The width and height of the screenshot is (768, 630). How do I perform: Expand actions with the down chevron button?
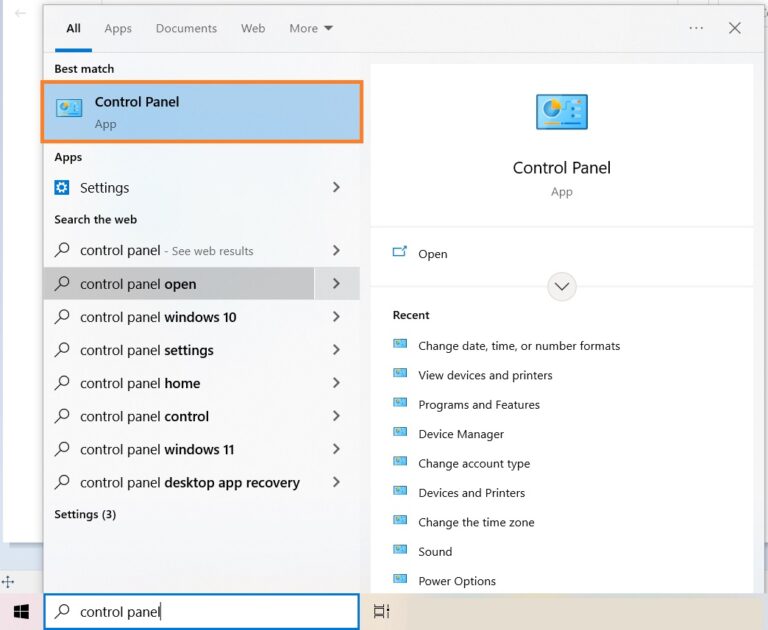(562, 287)
